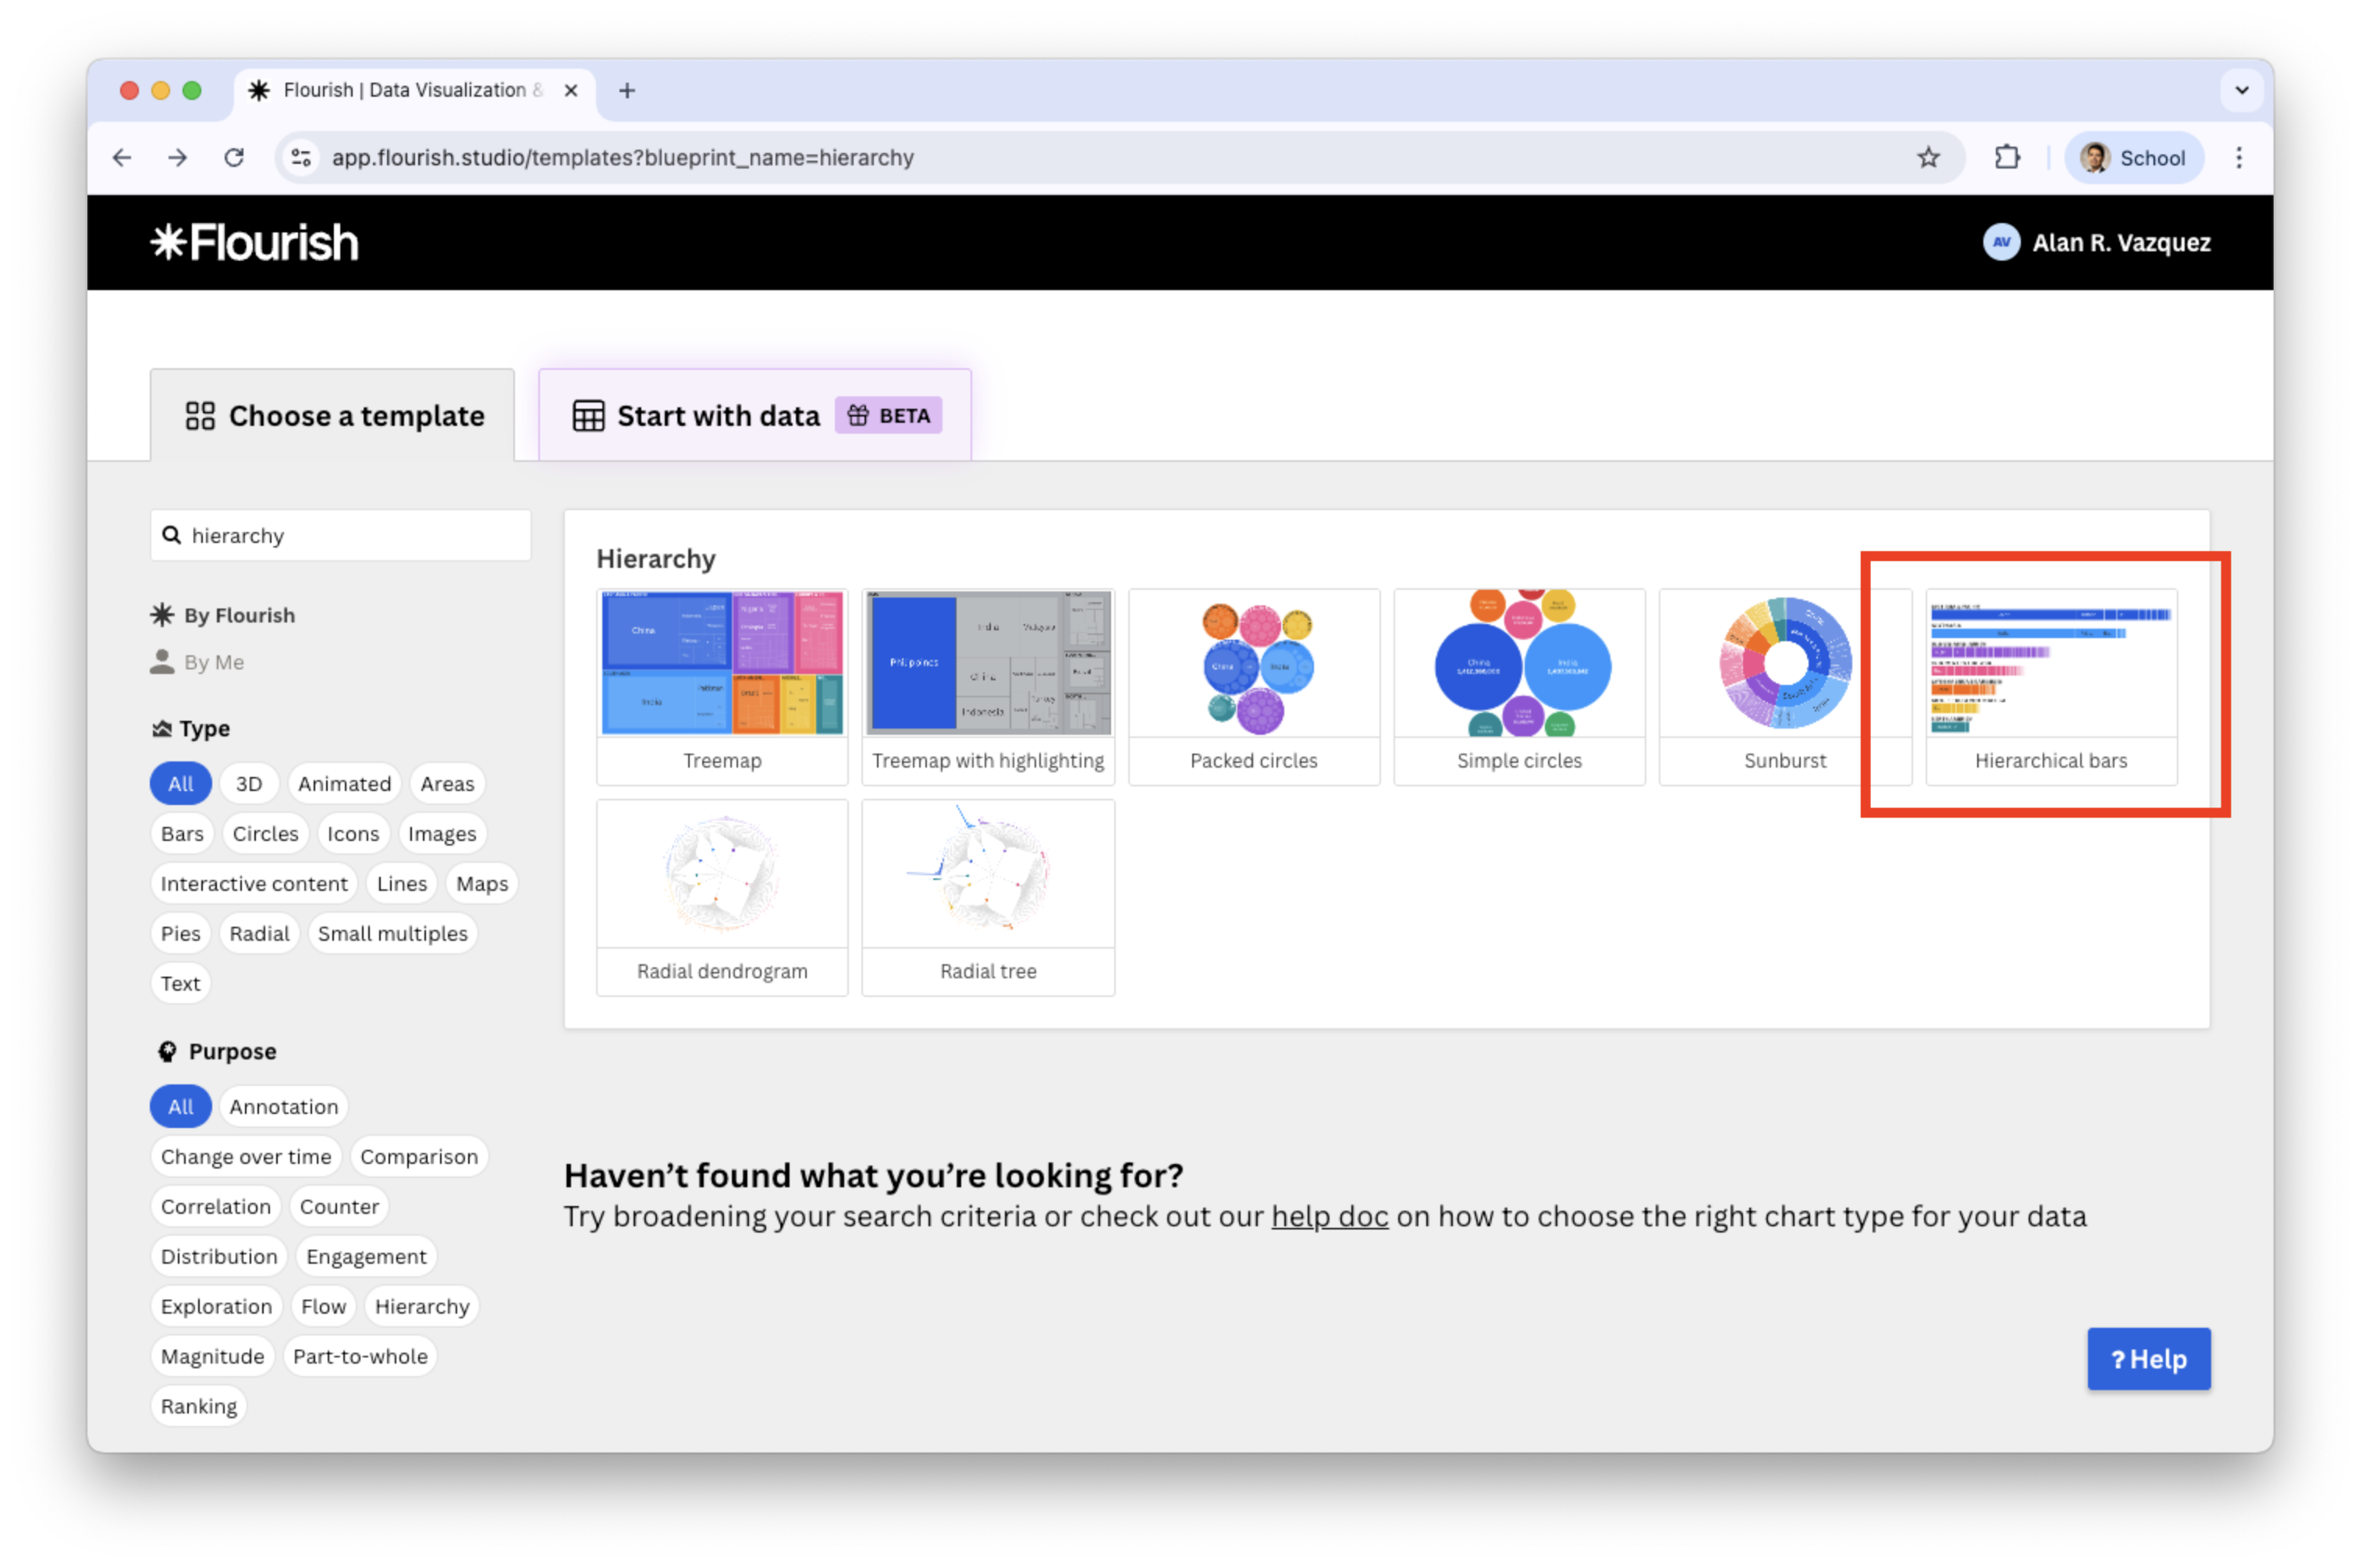Select the Choose a template tab
Viewport: 2361px width, 1568px height.
334,416
